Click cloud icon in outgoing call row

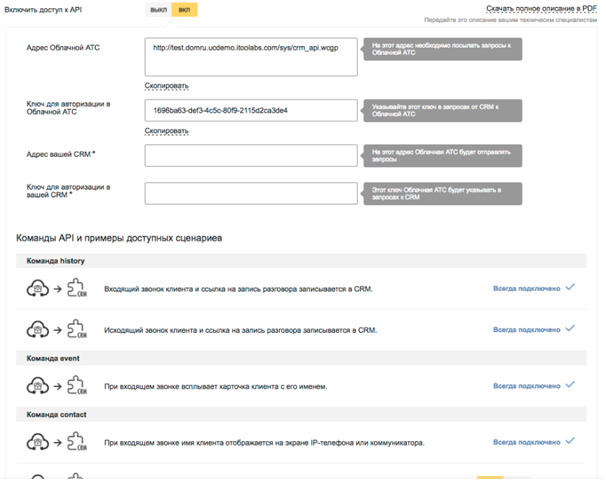(38, 329)
